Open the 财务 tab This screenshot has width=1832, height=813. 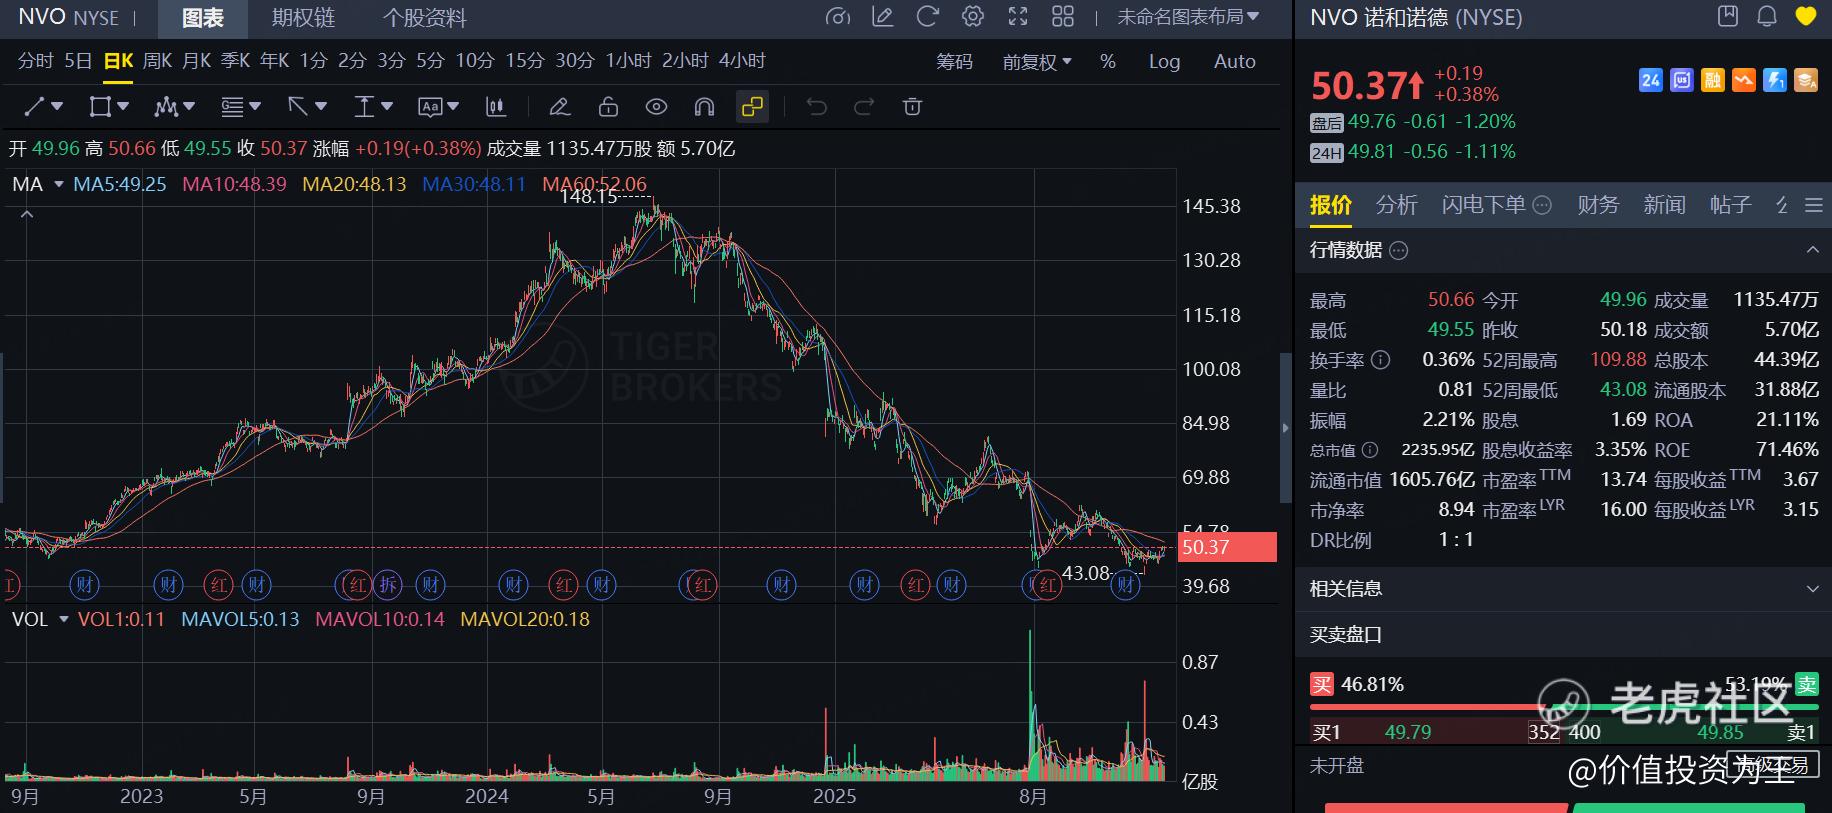[x=1597, y=205]
